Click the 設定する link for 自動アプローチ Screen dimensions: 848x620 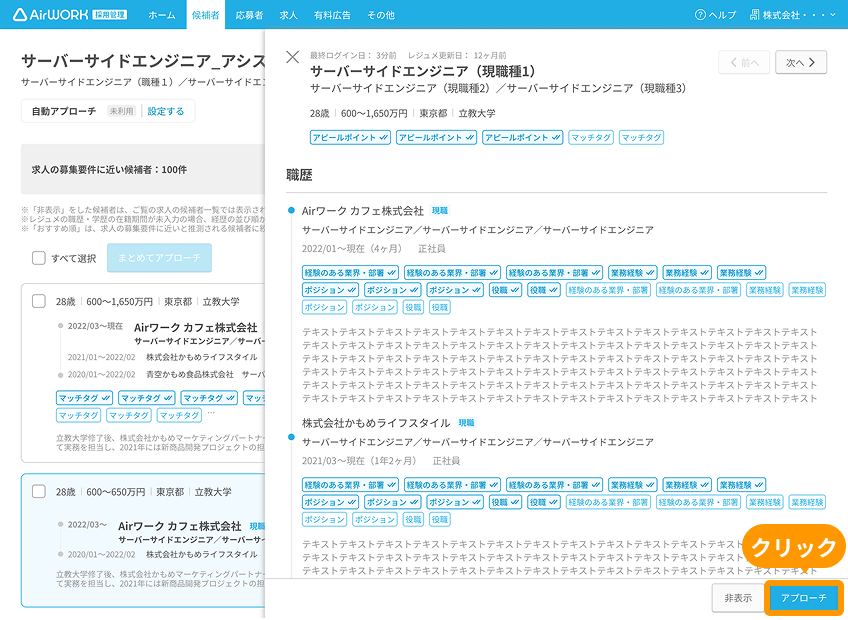click(165, 111)
